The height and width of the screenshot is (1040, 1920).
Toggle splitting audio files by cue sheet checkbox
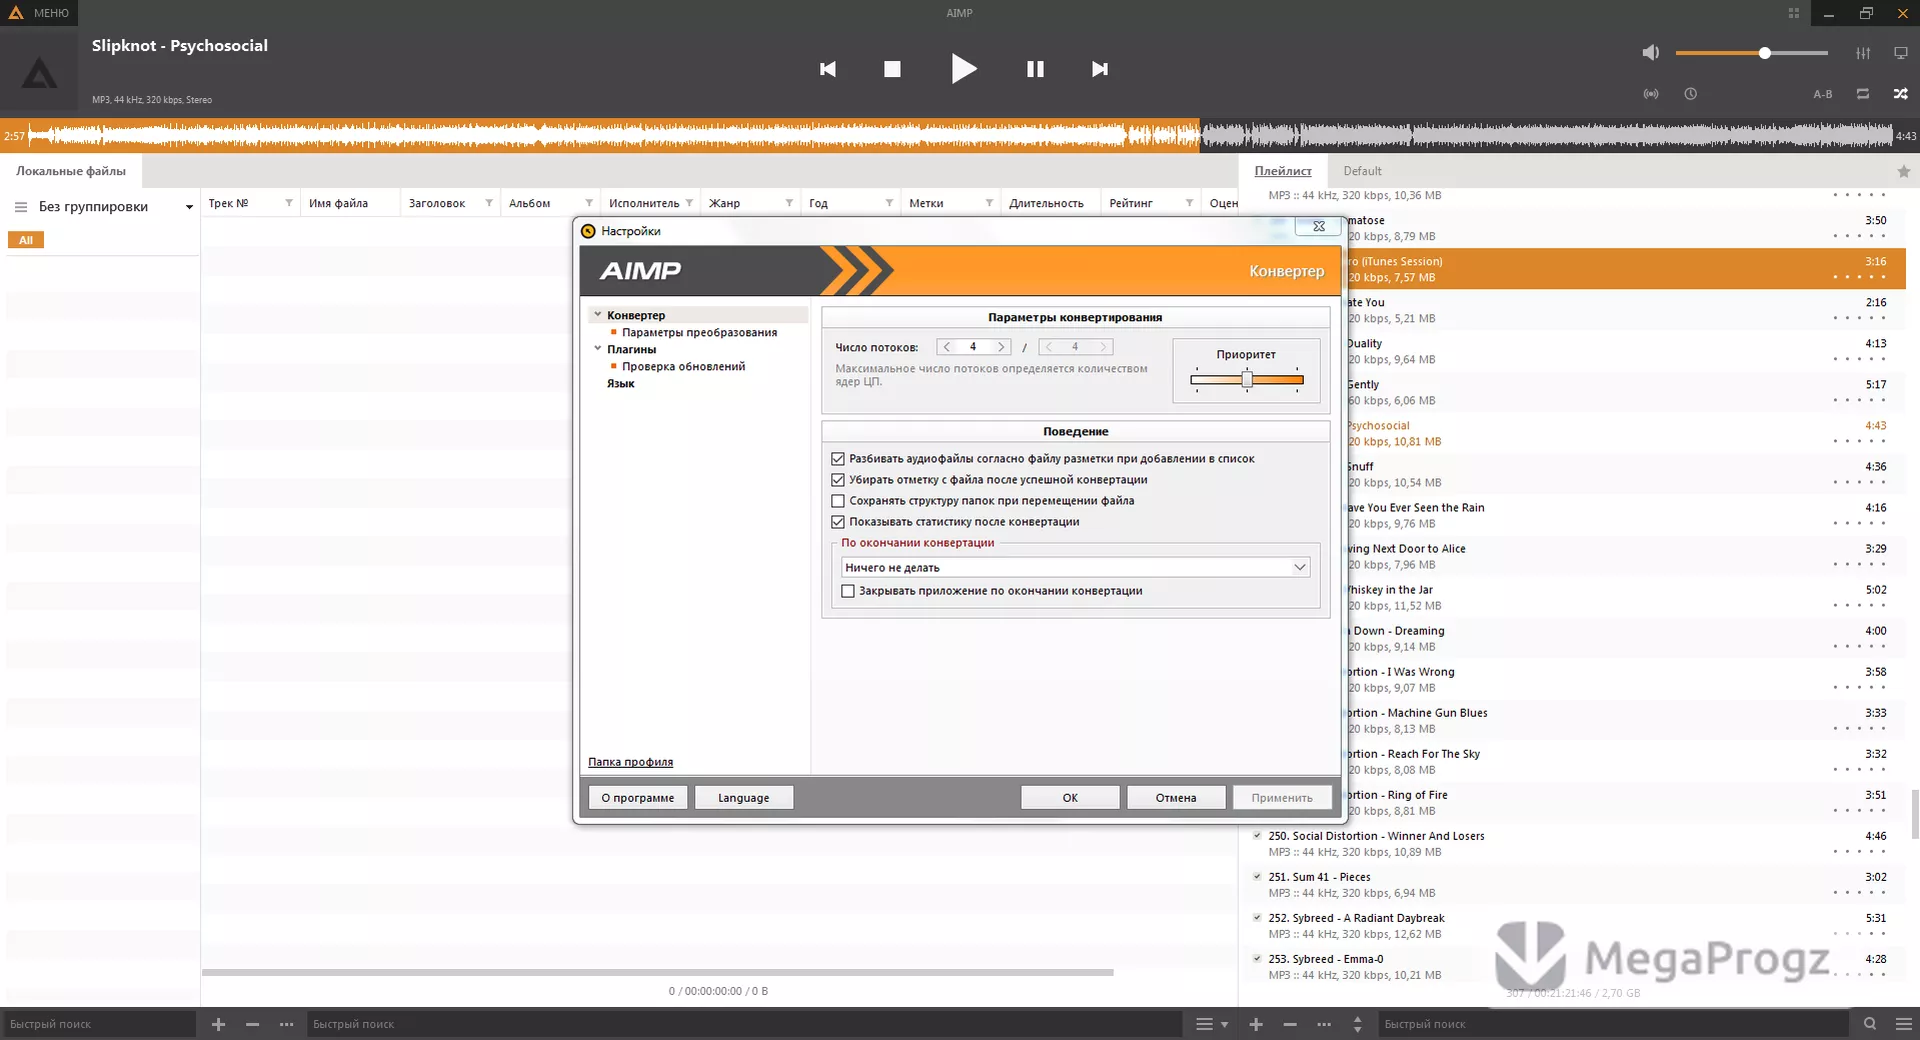pyautogui.click(x=838, y=459)
